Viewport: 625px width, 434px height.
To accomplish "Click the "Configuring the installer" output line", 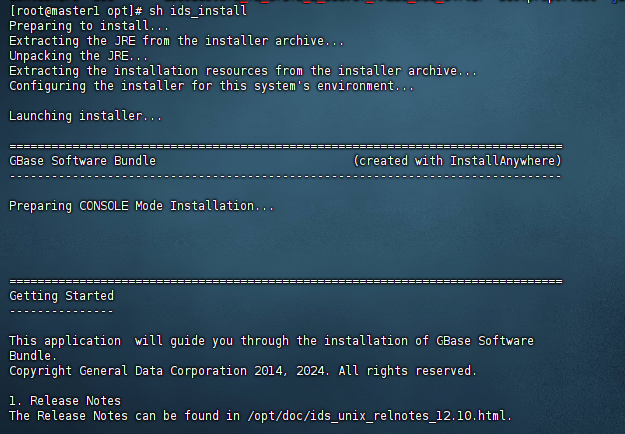I will click(x=211, y=86).
